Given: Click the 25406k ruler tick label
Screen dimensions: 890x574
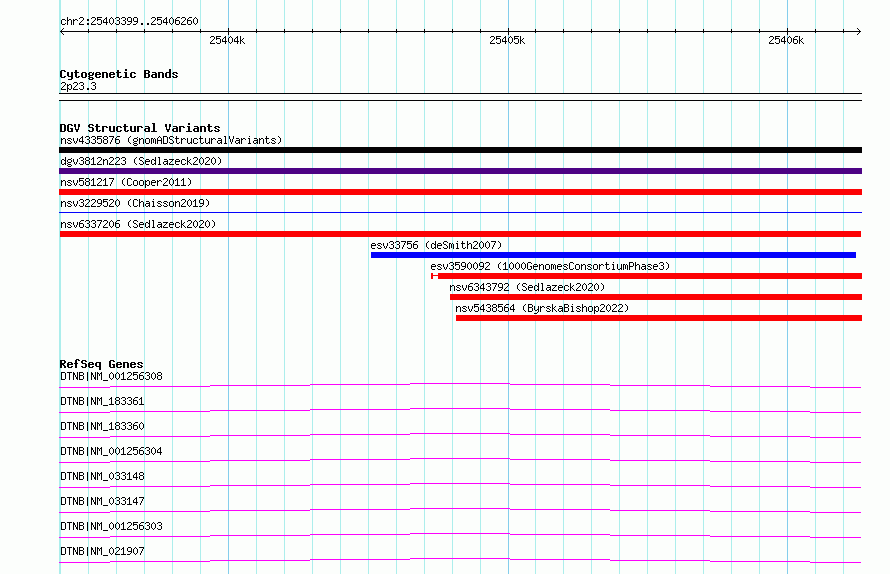Looking at the screenshot, I should pos(786,40).
